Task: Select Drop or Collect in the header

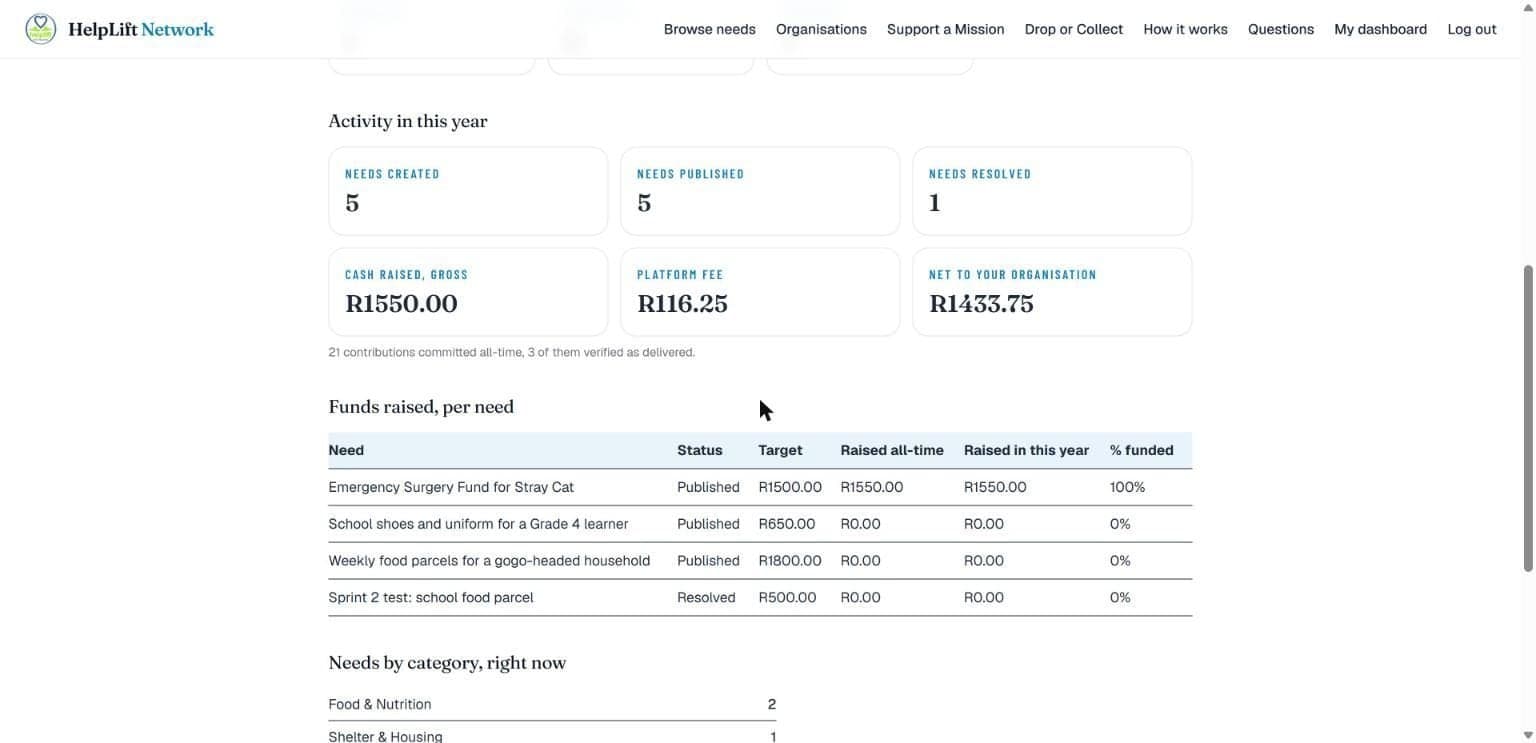Action: click(x=1073, y=29)
